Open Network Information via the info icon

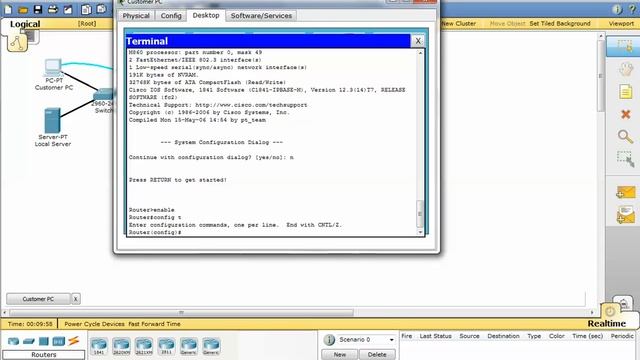617,9
